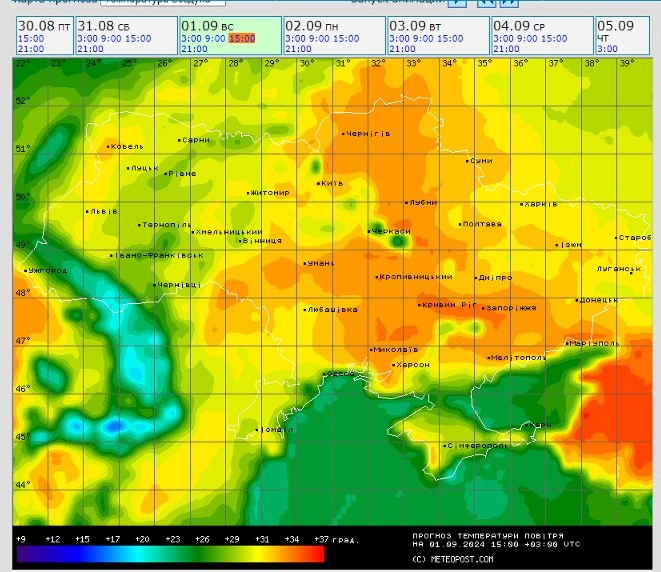Click the Львів city label on map

[103, 211]
